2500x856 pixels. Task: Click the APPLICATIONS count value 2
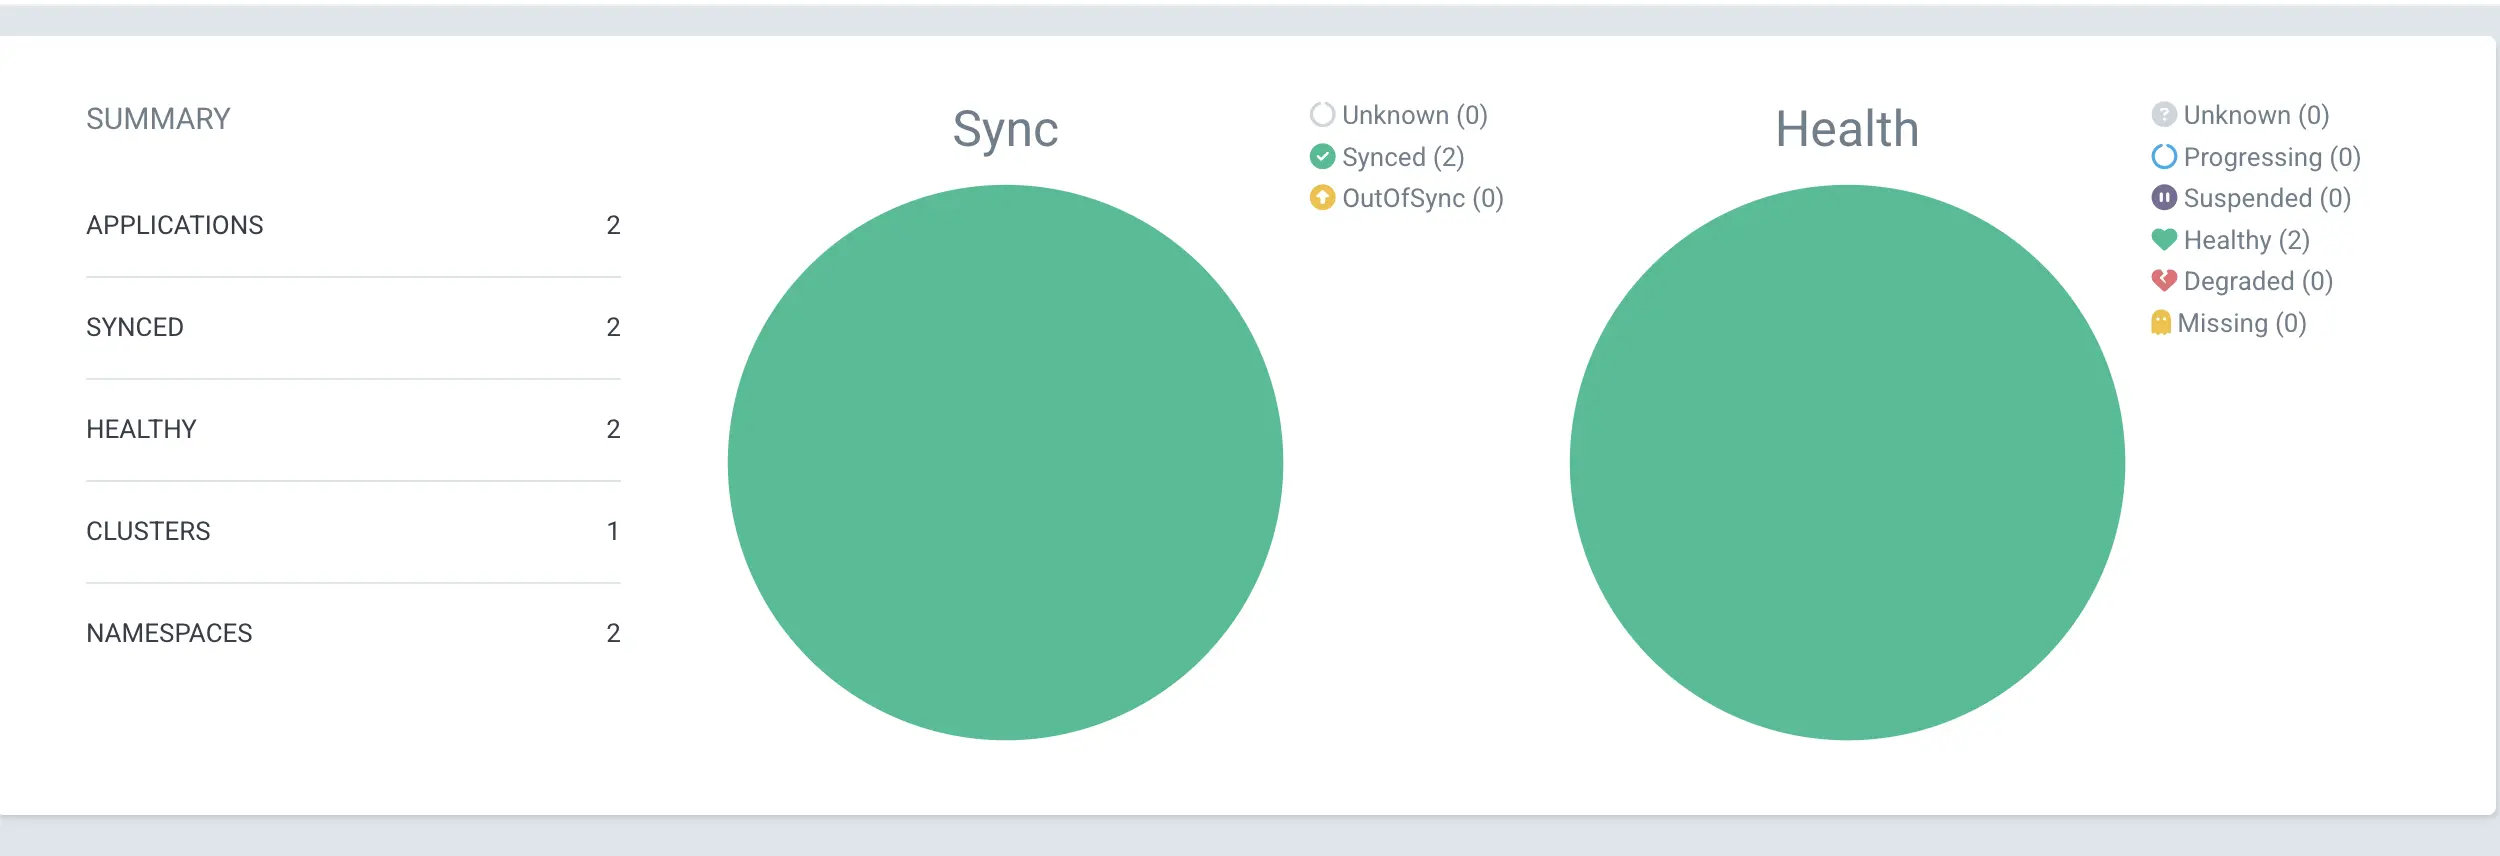pyautogui.click(x=613, y=225)
